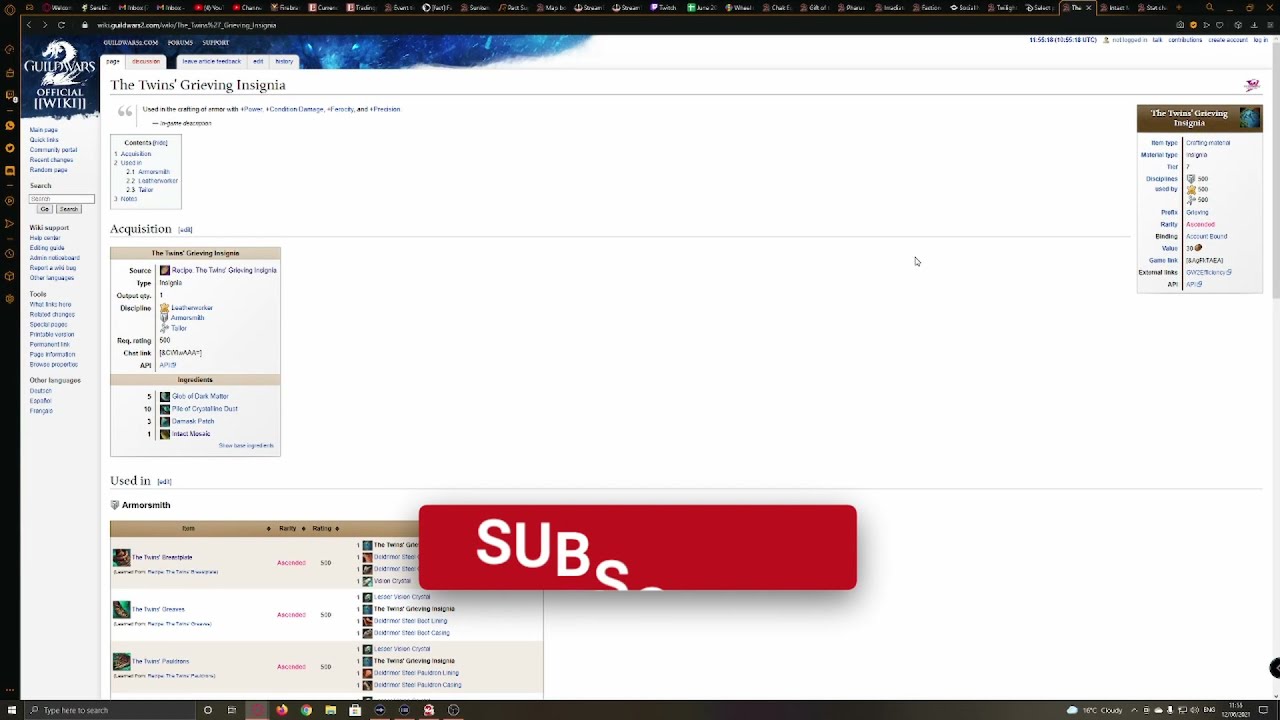Open GUILDWARS2.COM top menu link
Viewport: 1280px width, 720px height.
coord(130,43)
